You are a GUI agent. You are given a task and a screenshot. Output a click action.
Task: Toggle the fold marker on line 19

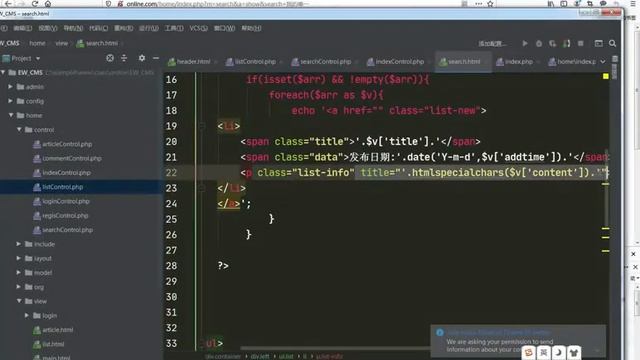202,126
